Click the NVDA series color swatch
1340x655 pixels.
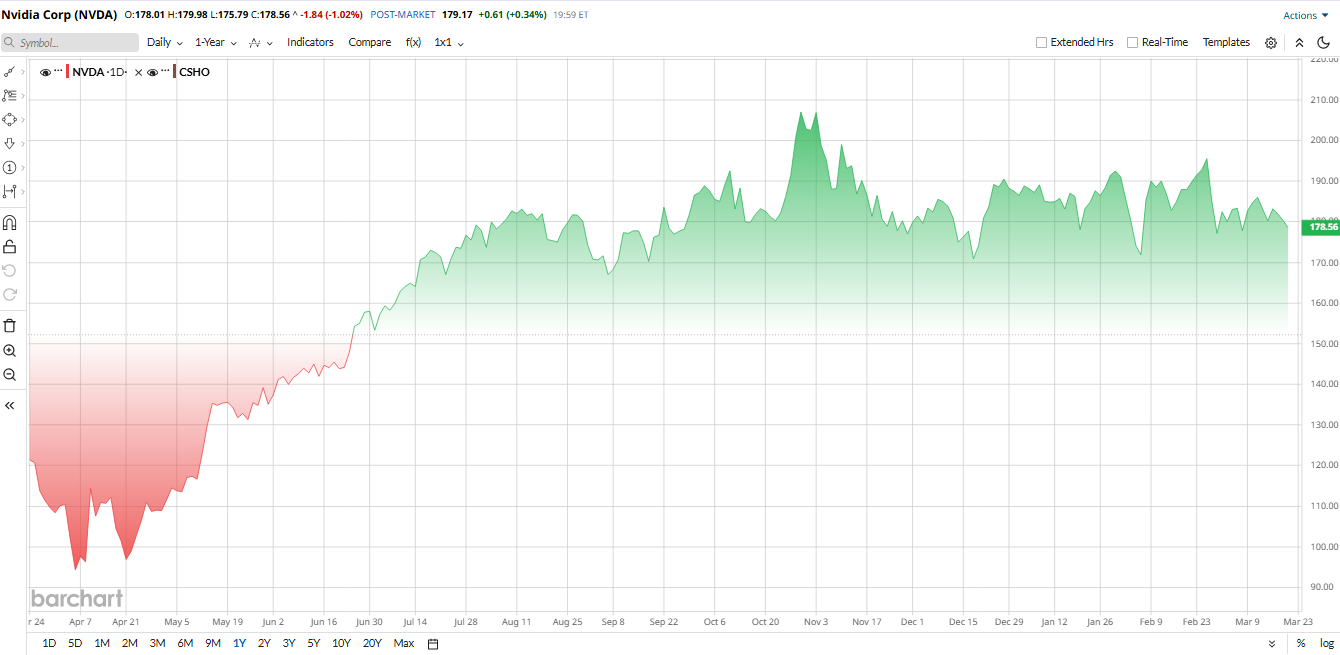(68, 72)
